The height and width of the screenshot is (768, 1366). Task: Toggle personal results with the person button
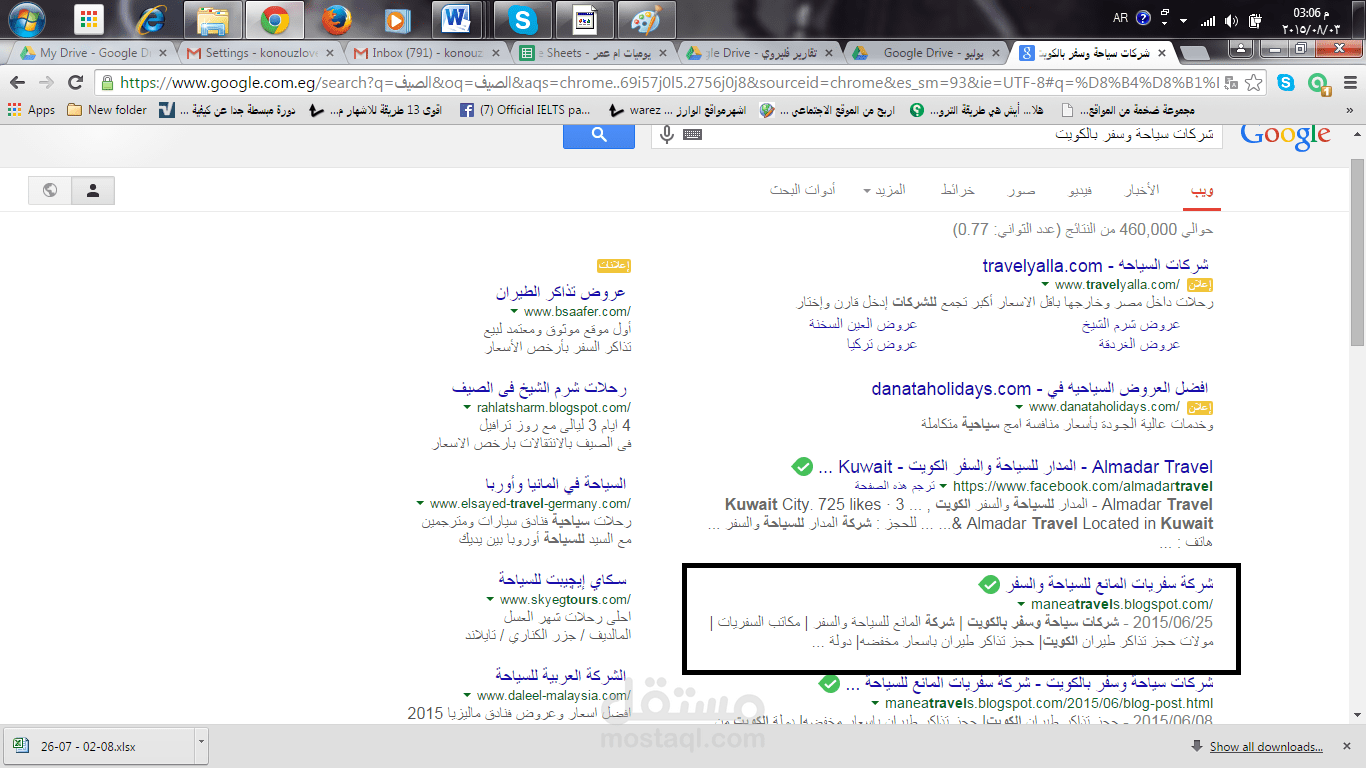93,190
